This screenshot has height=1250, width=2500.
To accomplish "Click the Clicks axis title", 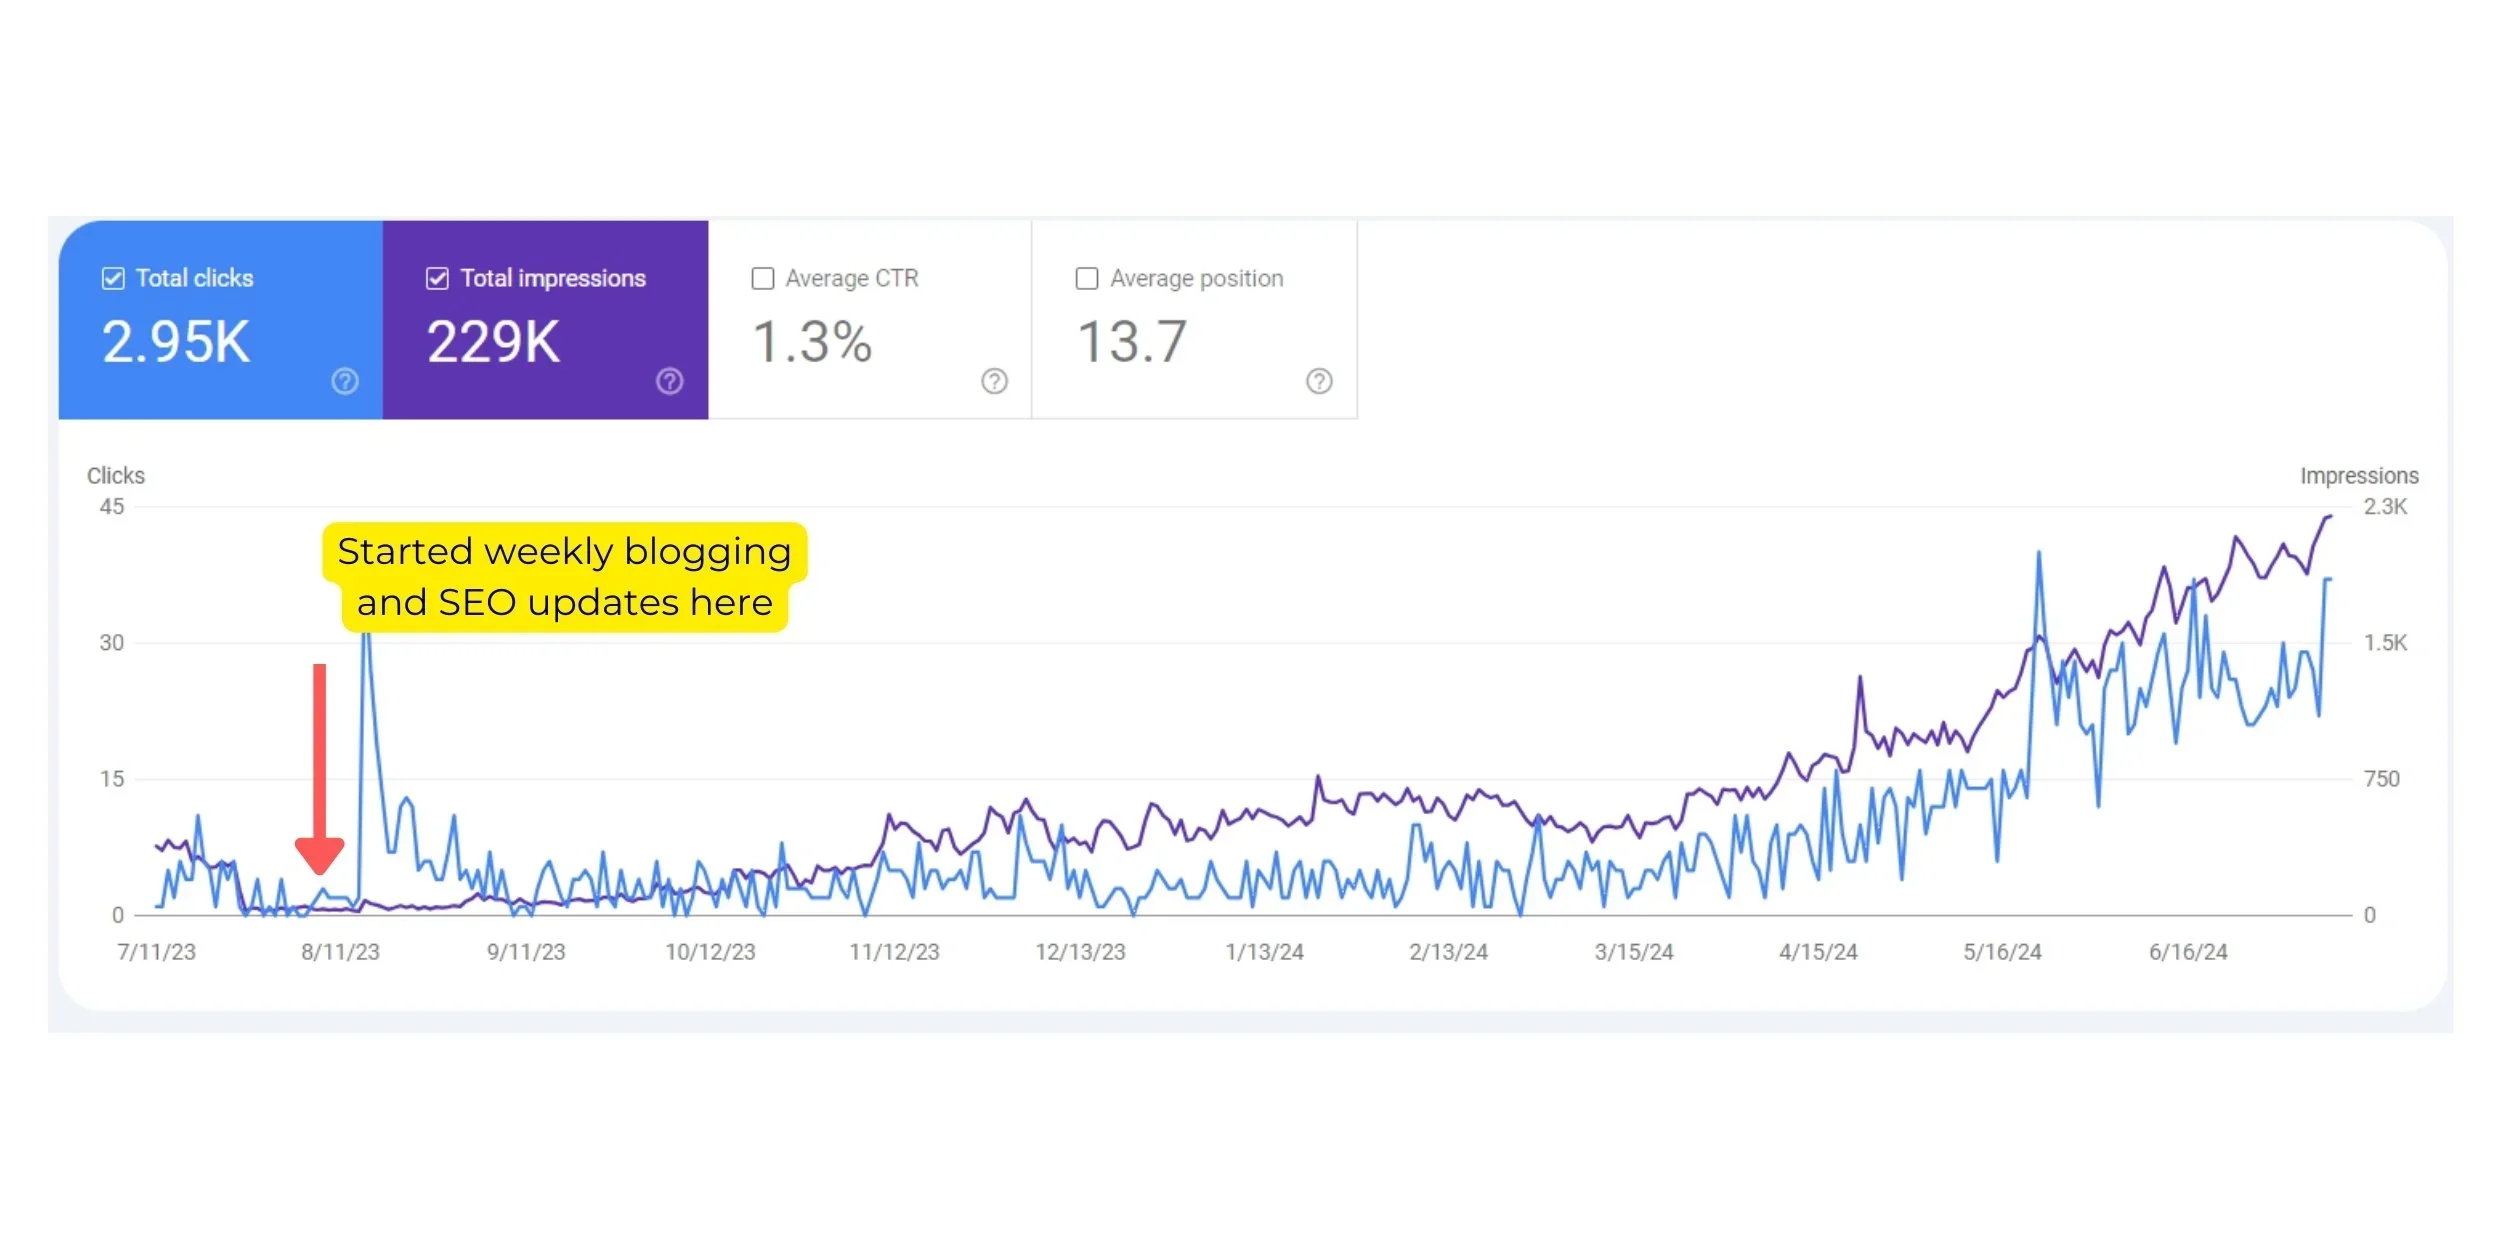I will tap(116, 476).
